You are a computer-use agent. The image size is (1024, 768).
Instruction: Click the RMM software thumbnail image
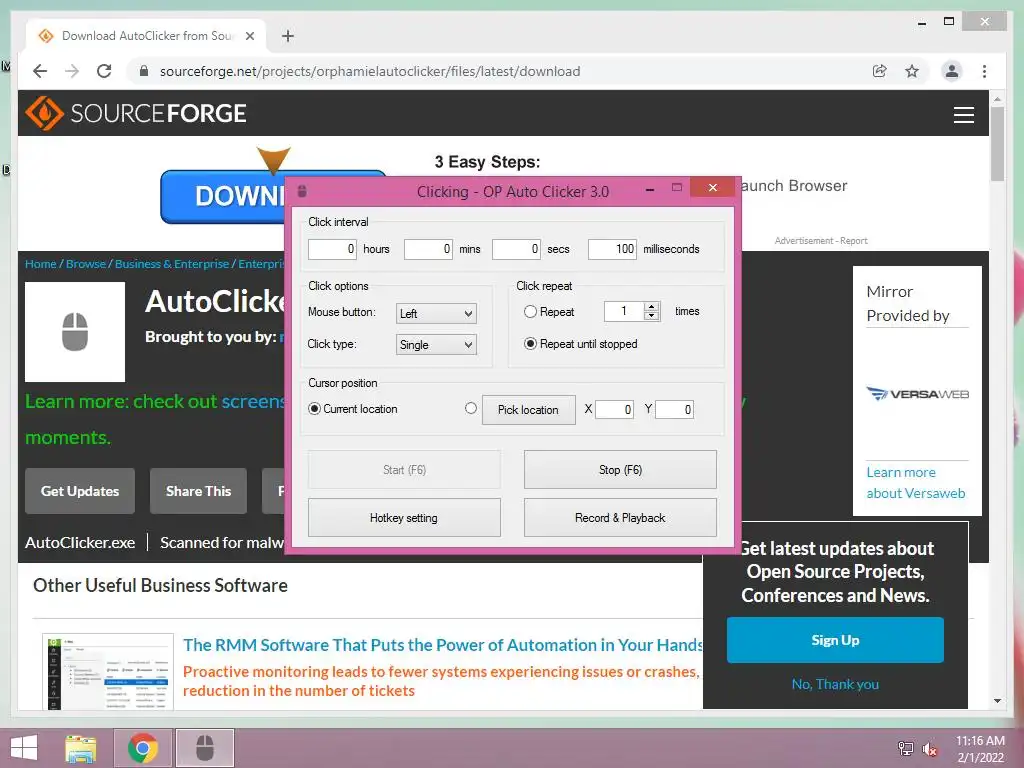[x=108, y=671]
